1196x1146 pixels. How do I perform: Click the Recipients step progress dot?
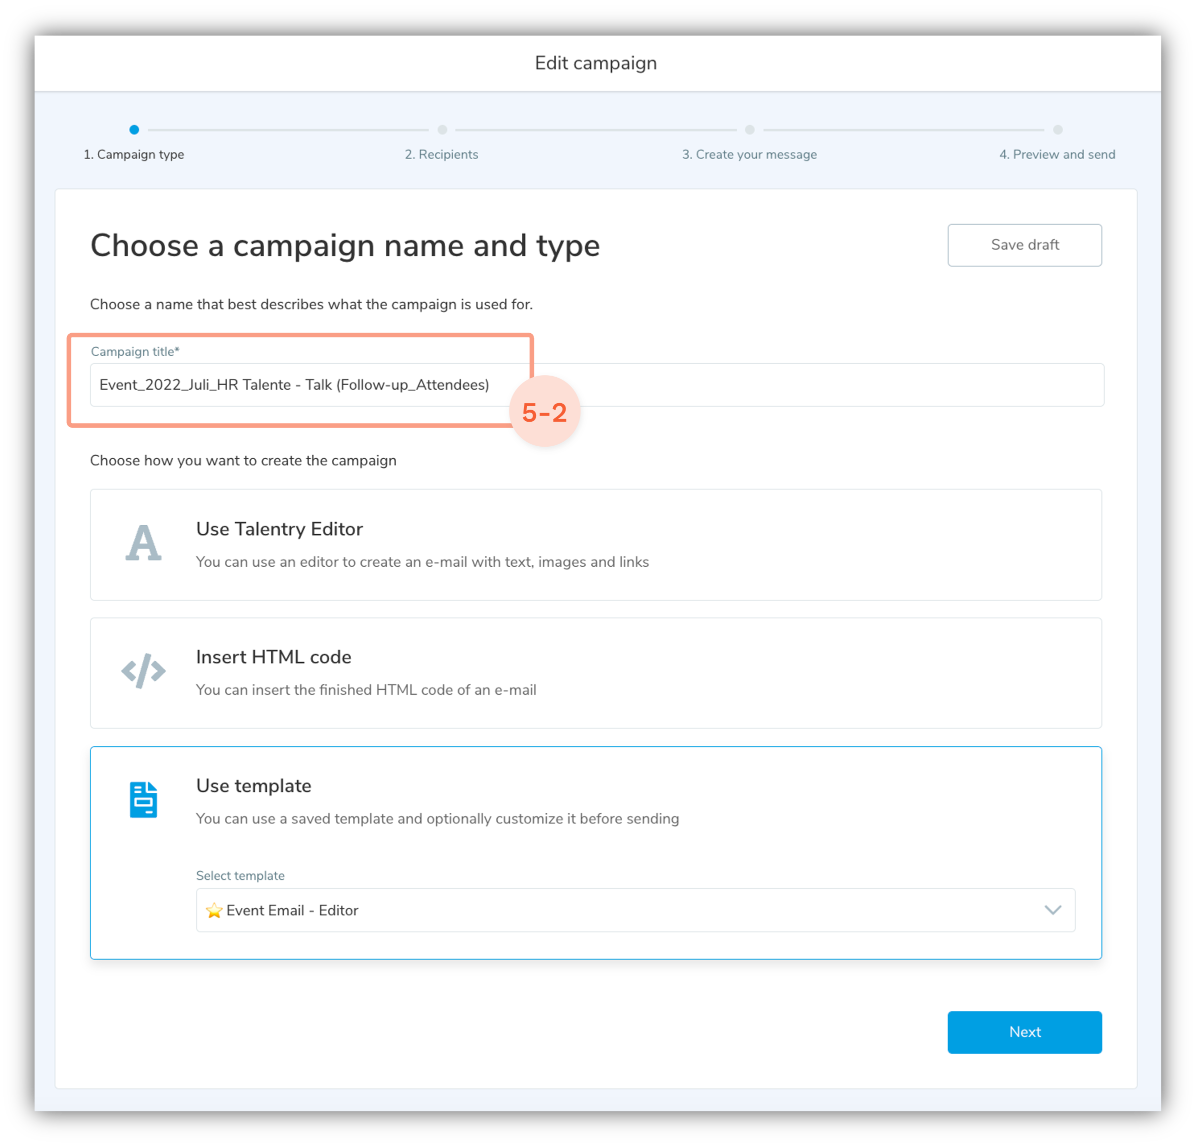click(x=442, y=130)
